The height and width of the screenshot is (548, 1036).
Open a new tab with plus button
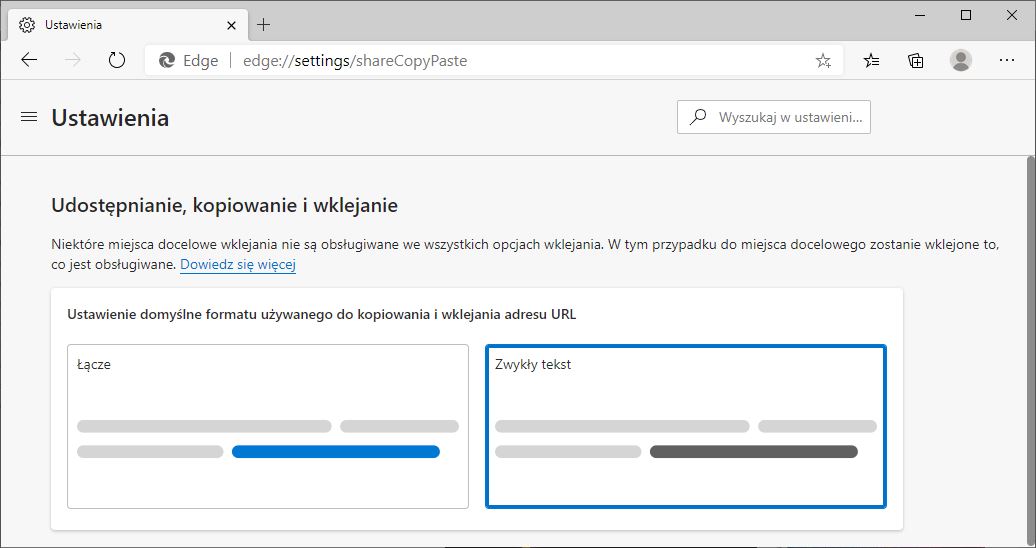click(x=264, y=25)
